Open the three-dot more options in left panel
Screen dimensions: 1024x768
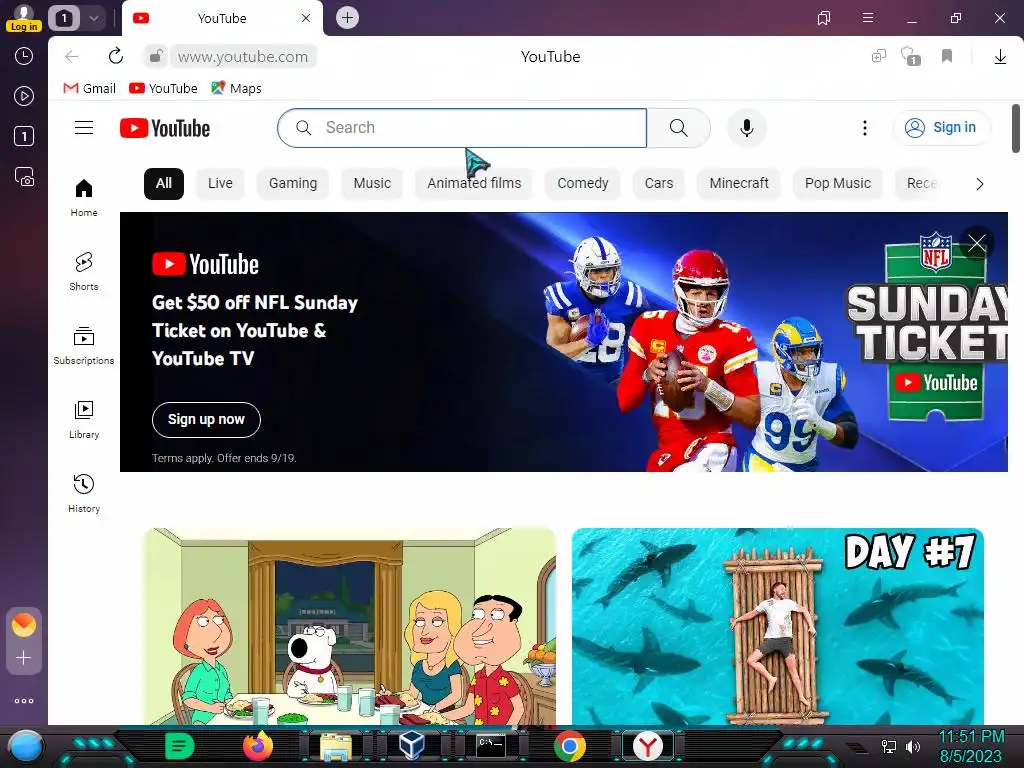pyautogui.click(x=24, y=701)
